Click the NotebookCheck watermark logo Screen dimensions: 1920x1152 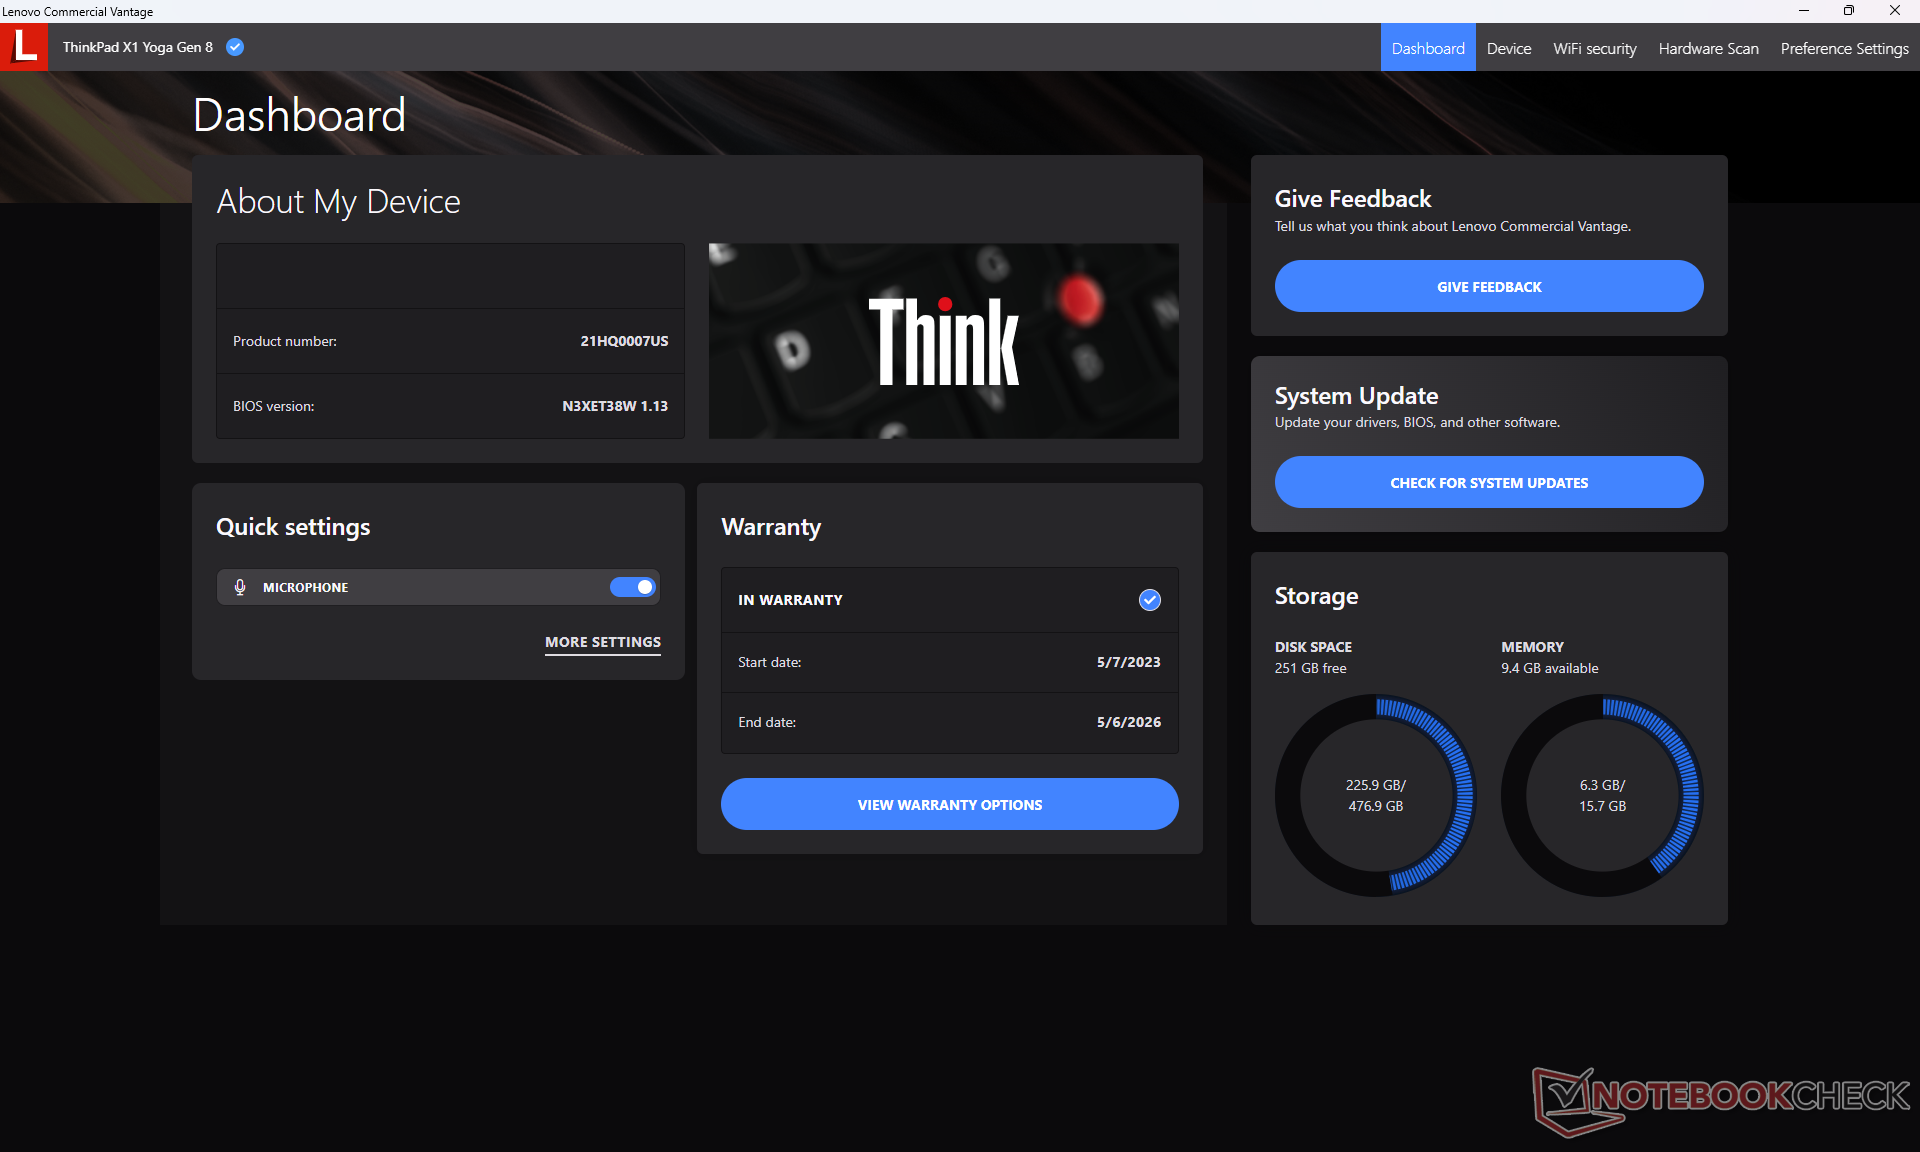pyautogui.click(x=1720, y=1098)
